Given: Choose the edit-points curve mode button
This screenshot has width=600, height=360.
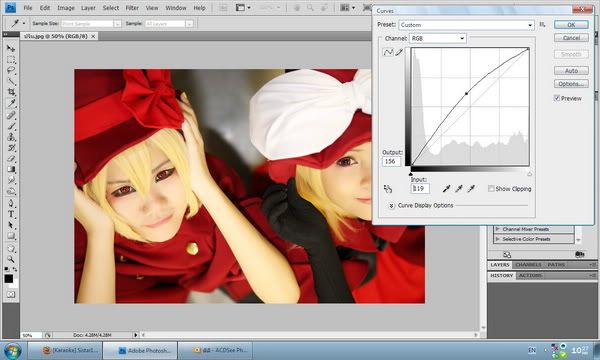Looking at the screenshot, I should (388, 52).
